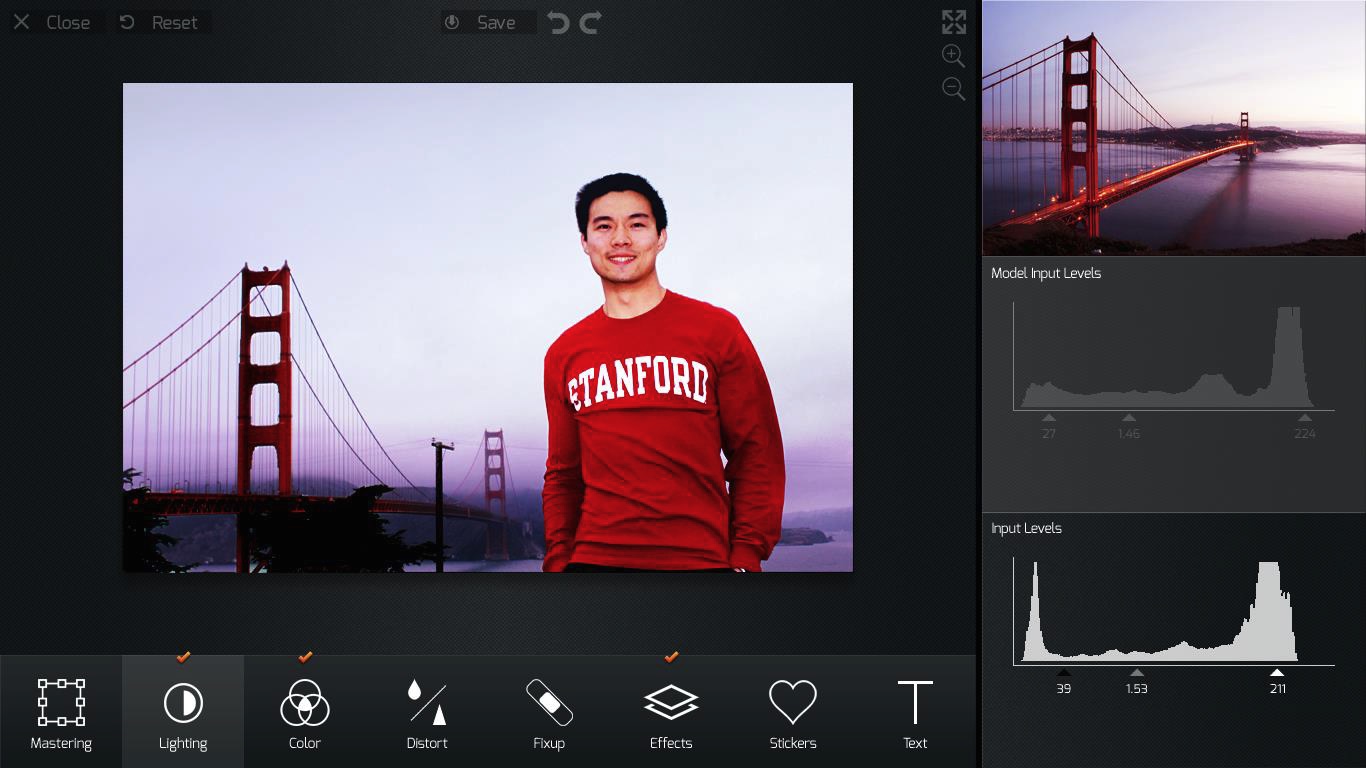Open the Effects layers tool
This screenshot has width=1366, height=768.
(671, 712)
